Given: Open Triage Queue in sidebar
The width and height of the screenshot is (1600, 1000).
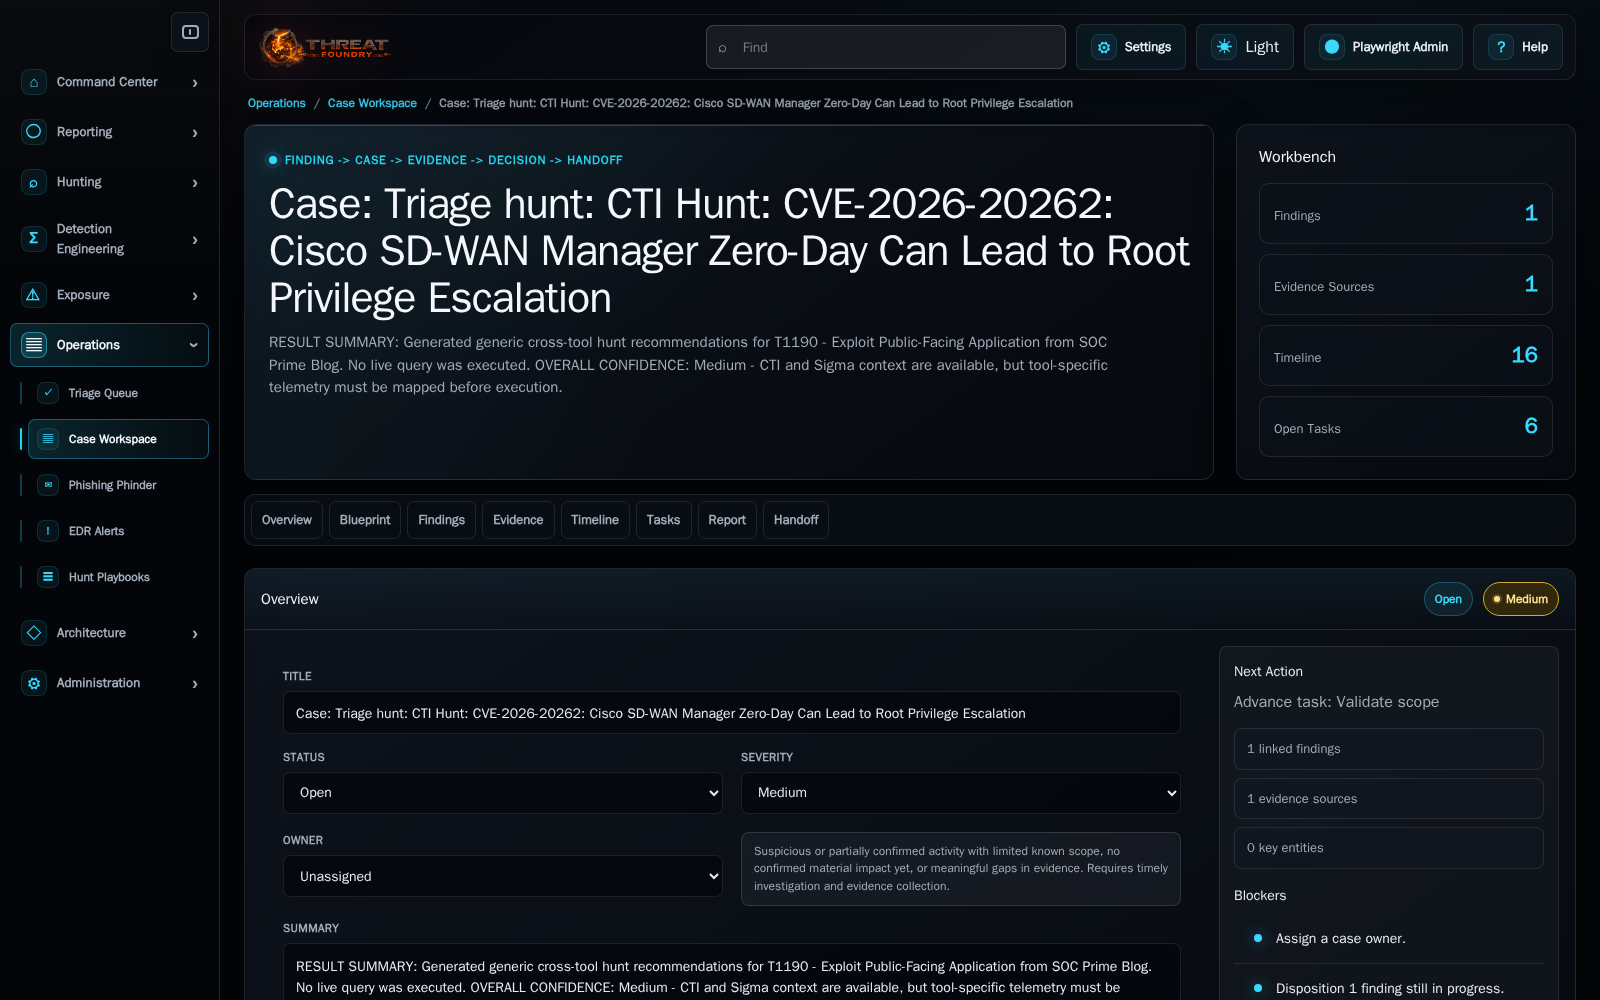Looking at the screenshot, I should click(x=118, y=393).
